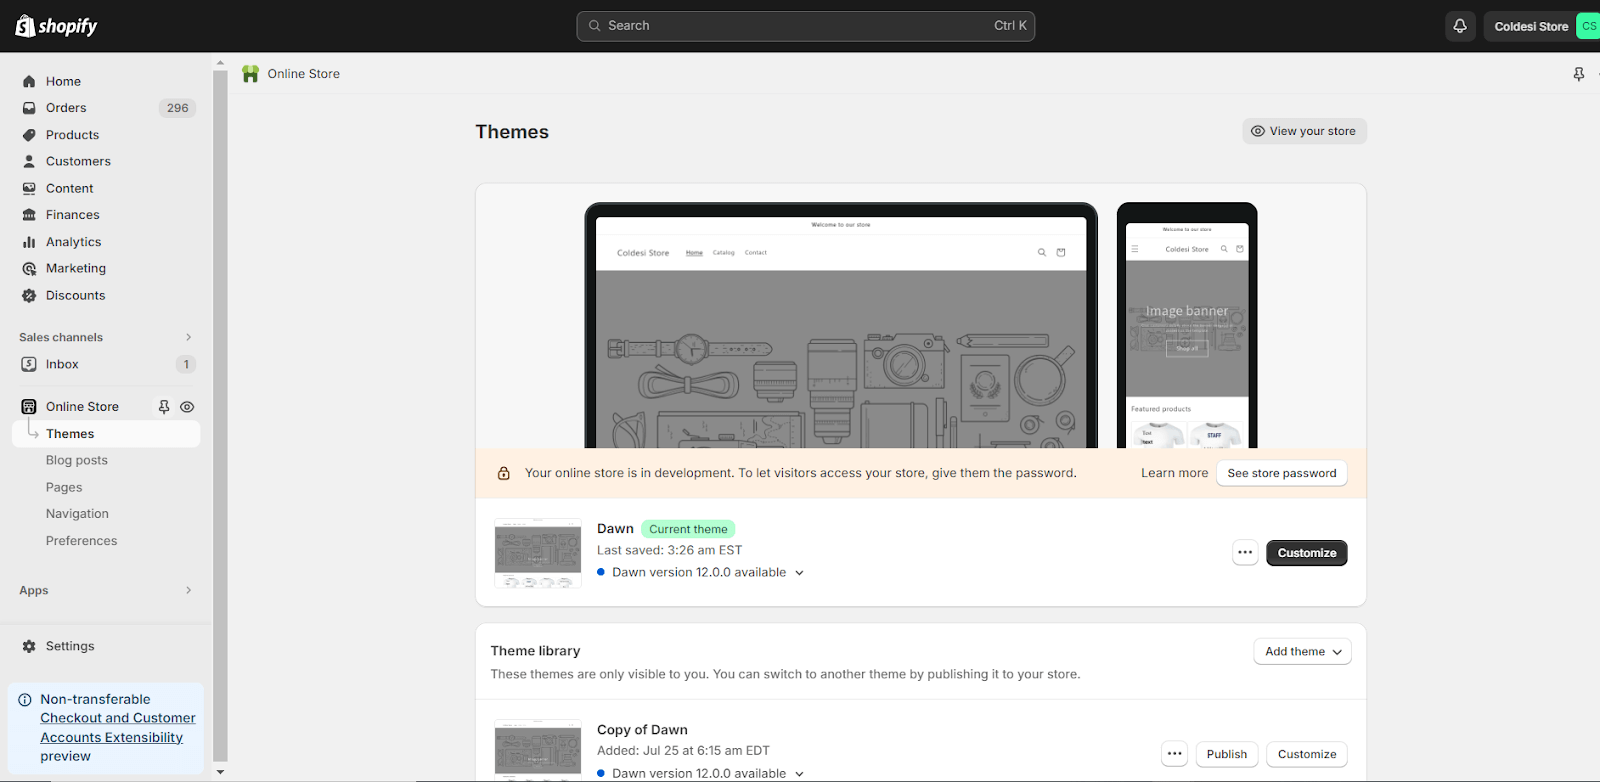Open Navigation under Online Store

coord(77,514)
